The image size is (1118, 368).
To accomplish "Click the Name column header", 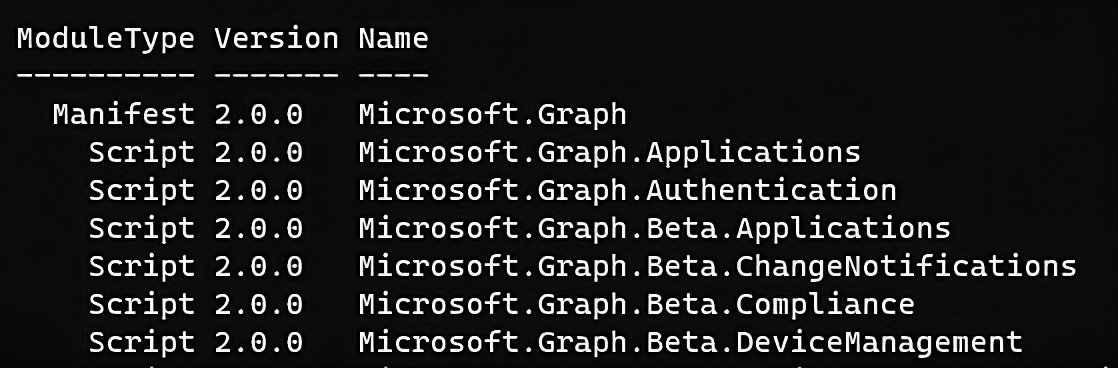I will [x=394, y=38].
